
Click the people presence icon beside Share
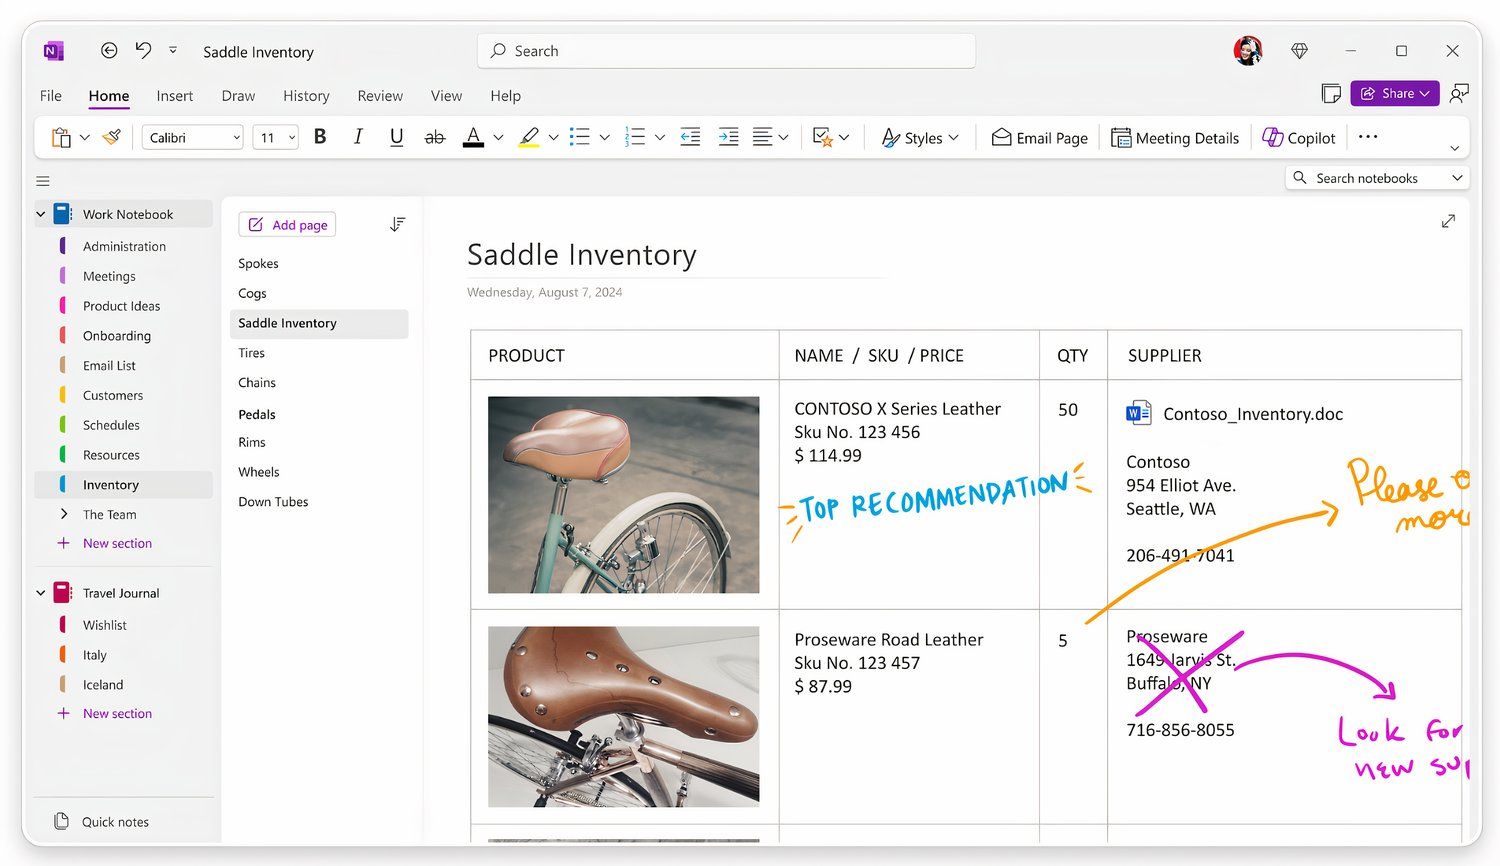coord(1460,94)
